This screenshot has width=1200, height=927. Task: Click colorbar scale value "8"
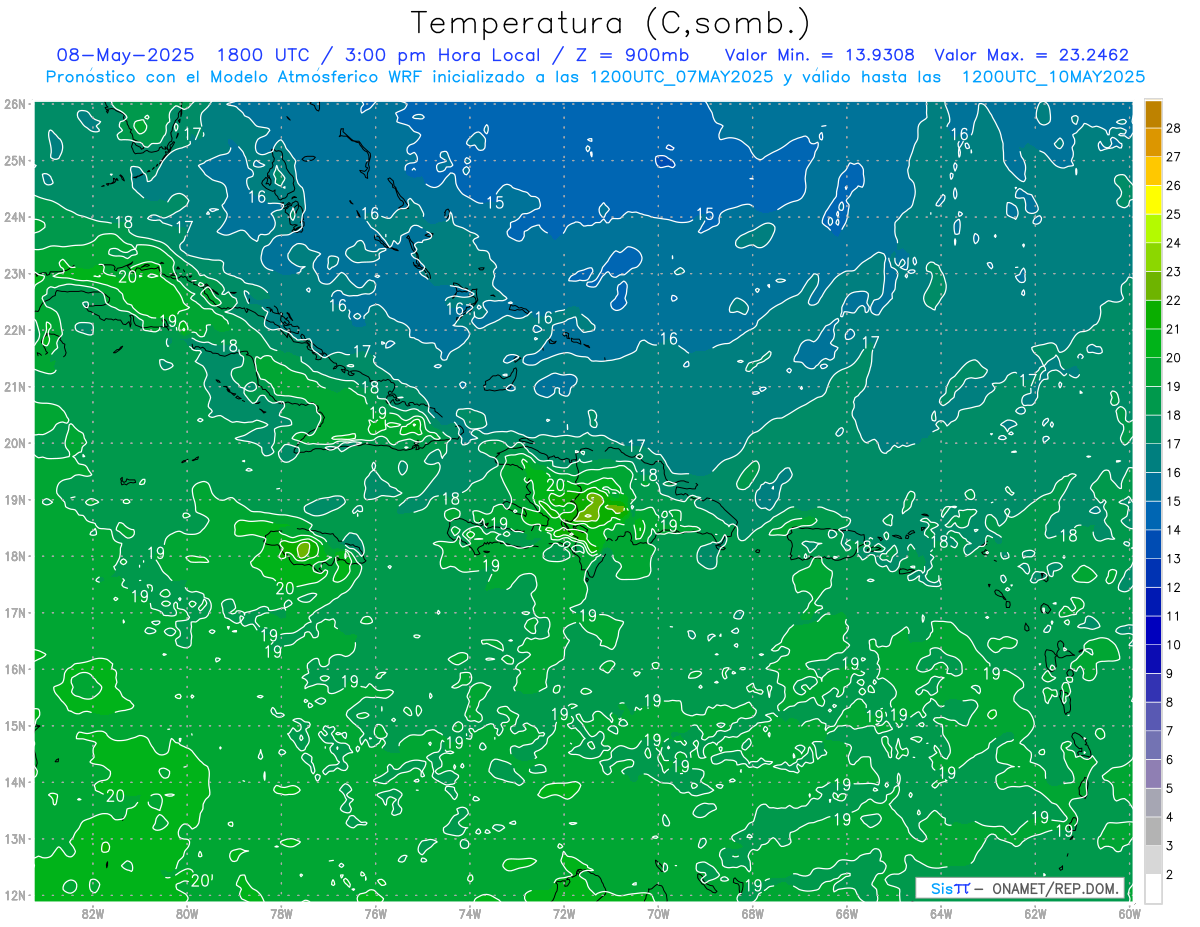pyautogui.click(x=1170, y=702)
